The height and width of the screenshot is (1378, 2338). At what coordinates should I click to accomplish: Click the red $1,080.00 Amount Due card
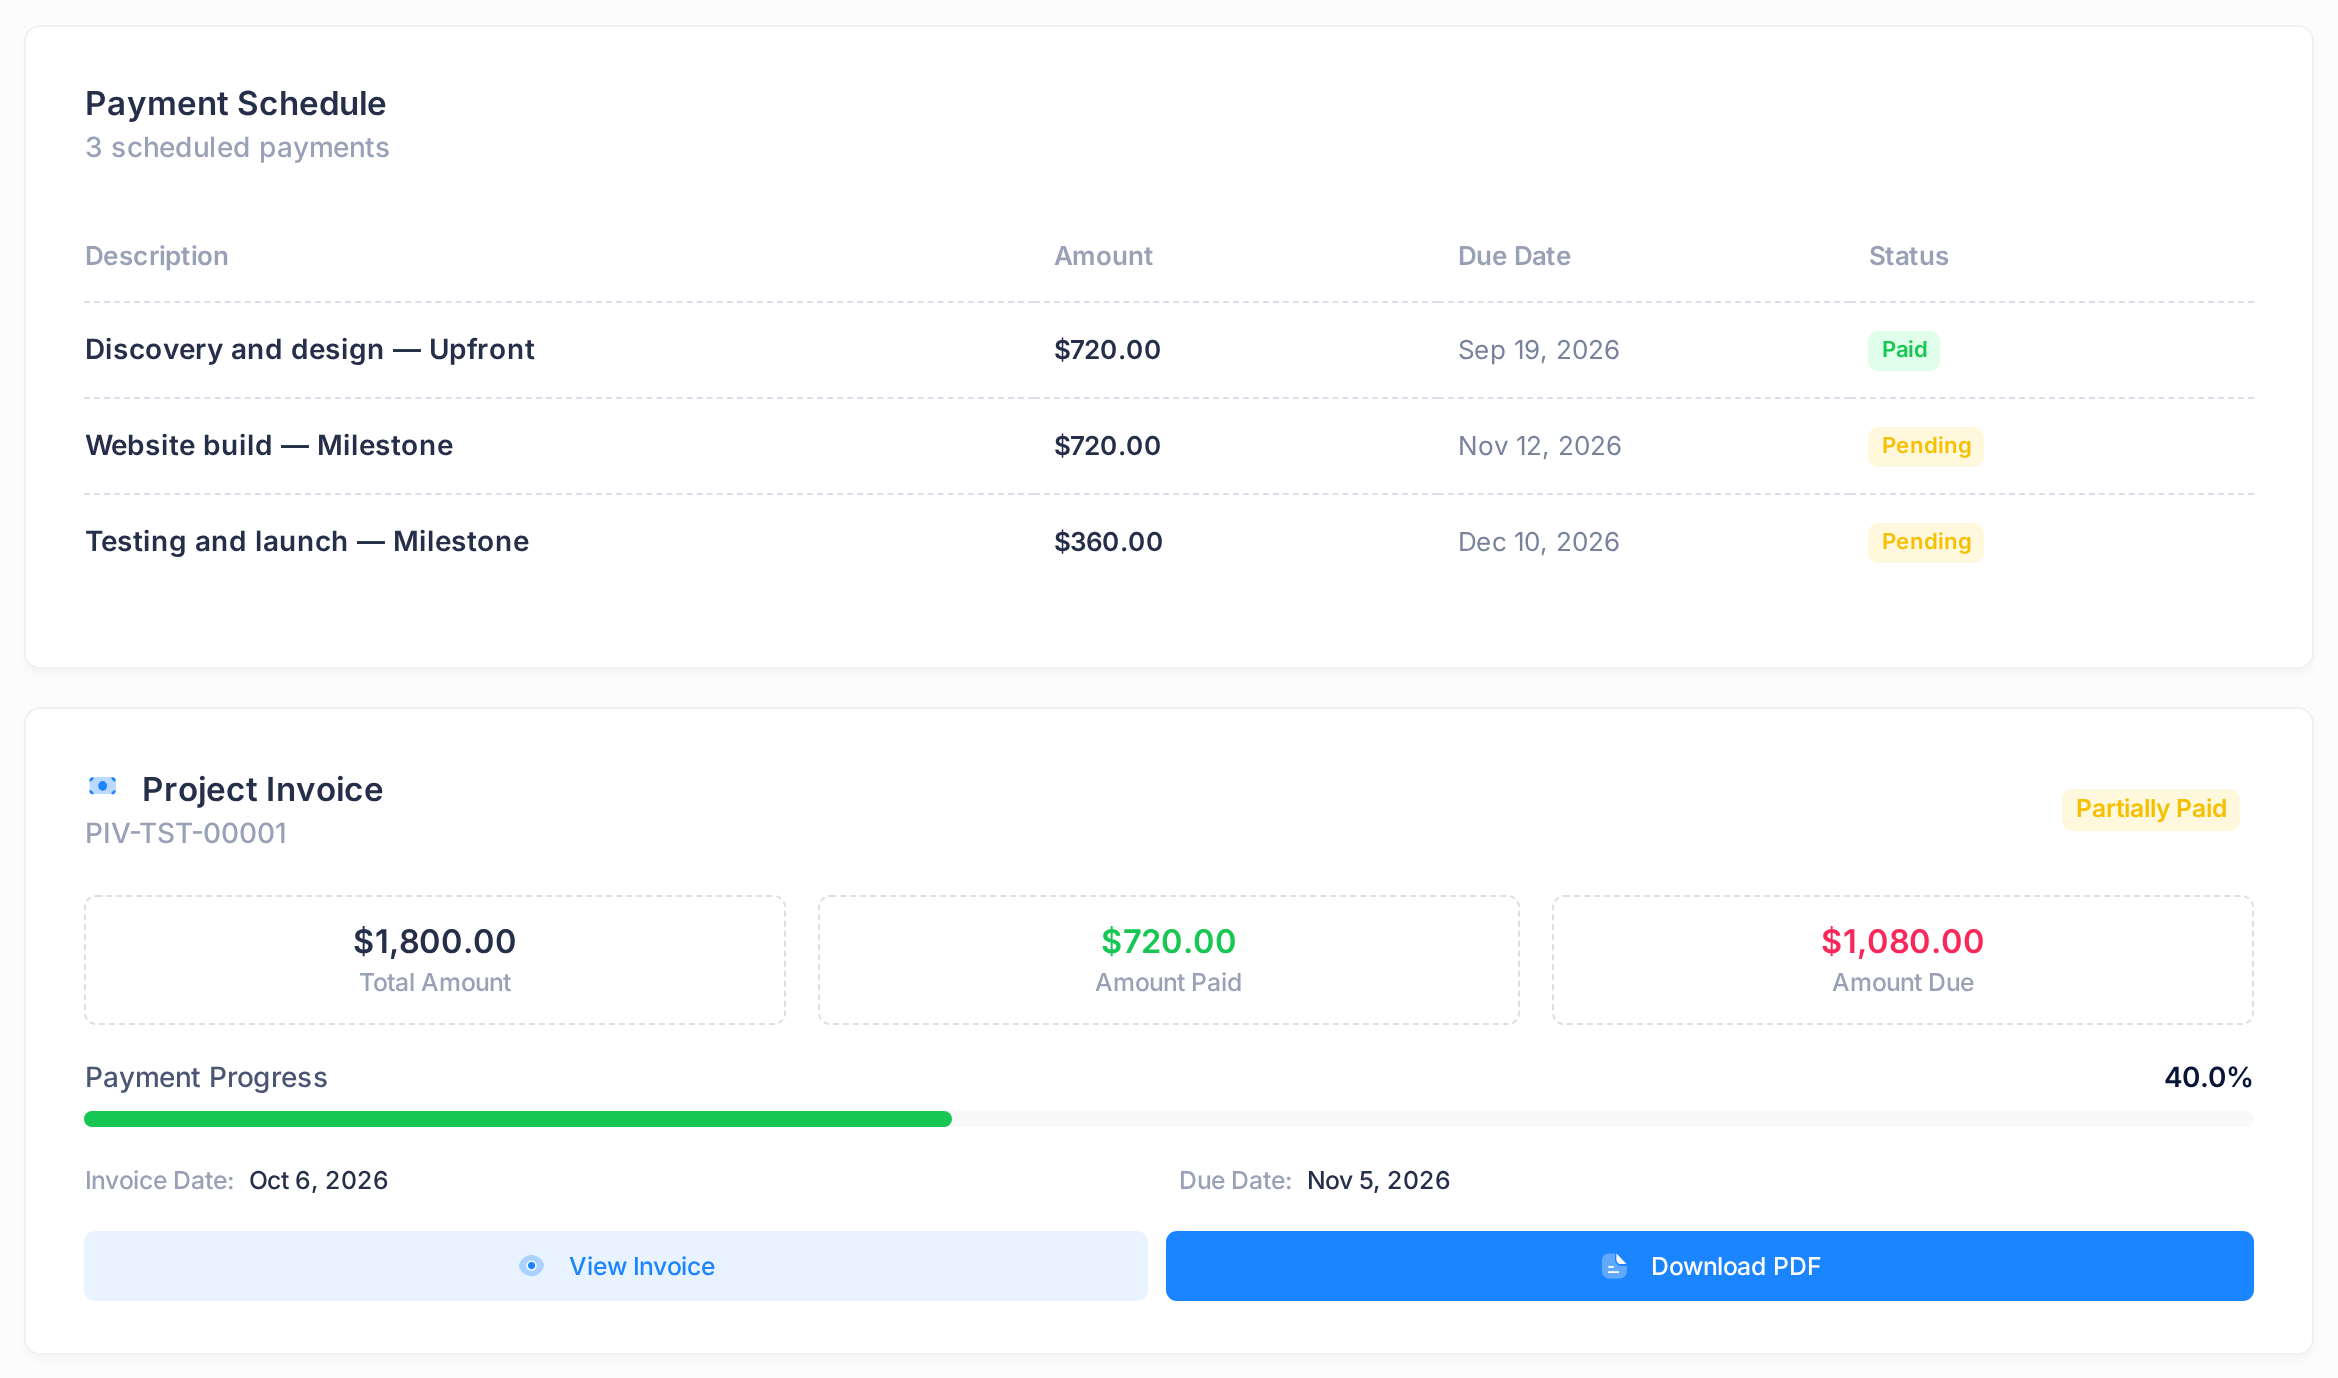click(x=1903, y=960)
